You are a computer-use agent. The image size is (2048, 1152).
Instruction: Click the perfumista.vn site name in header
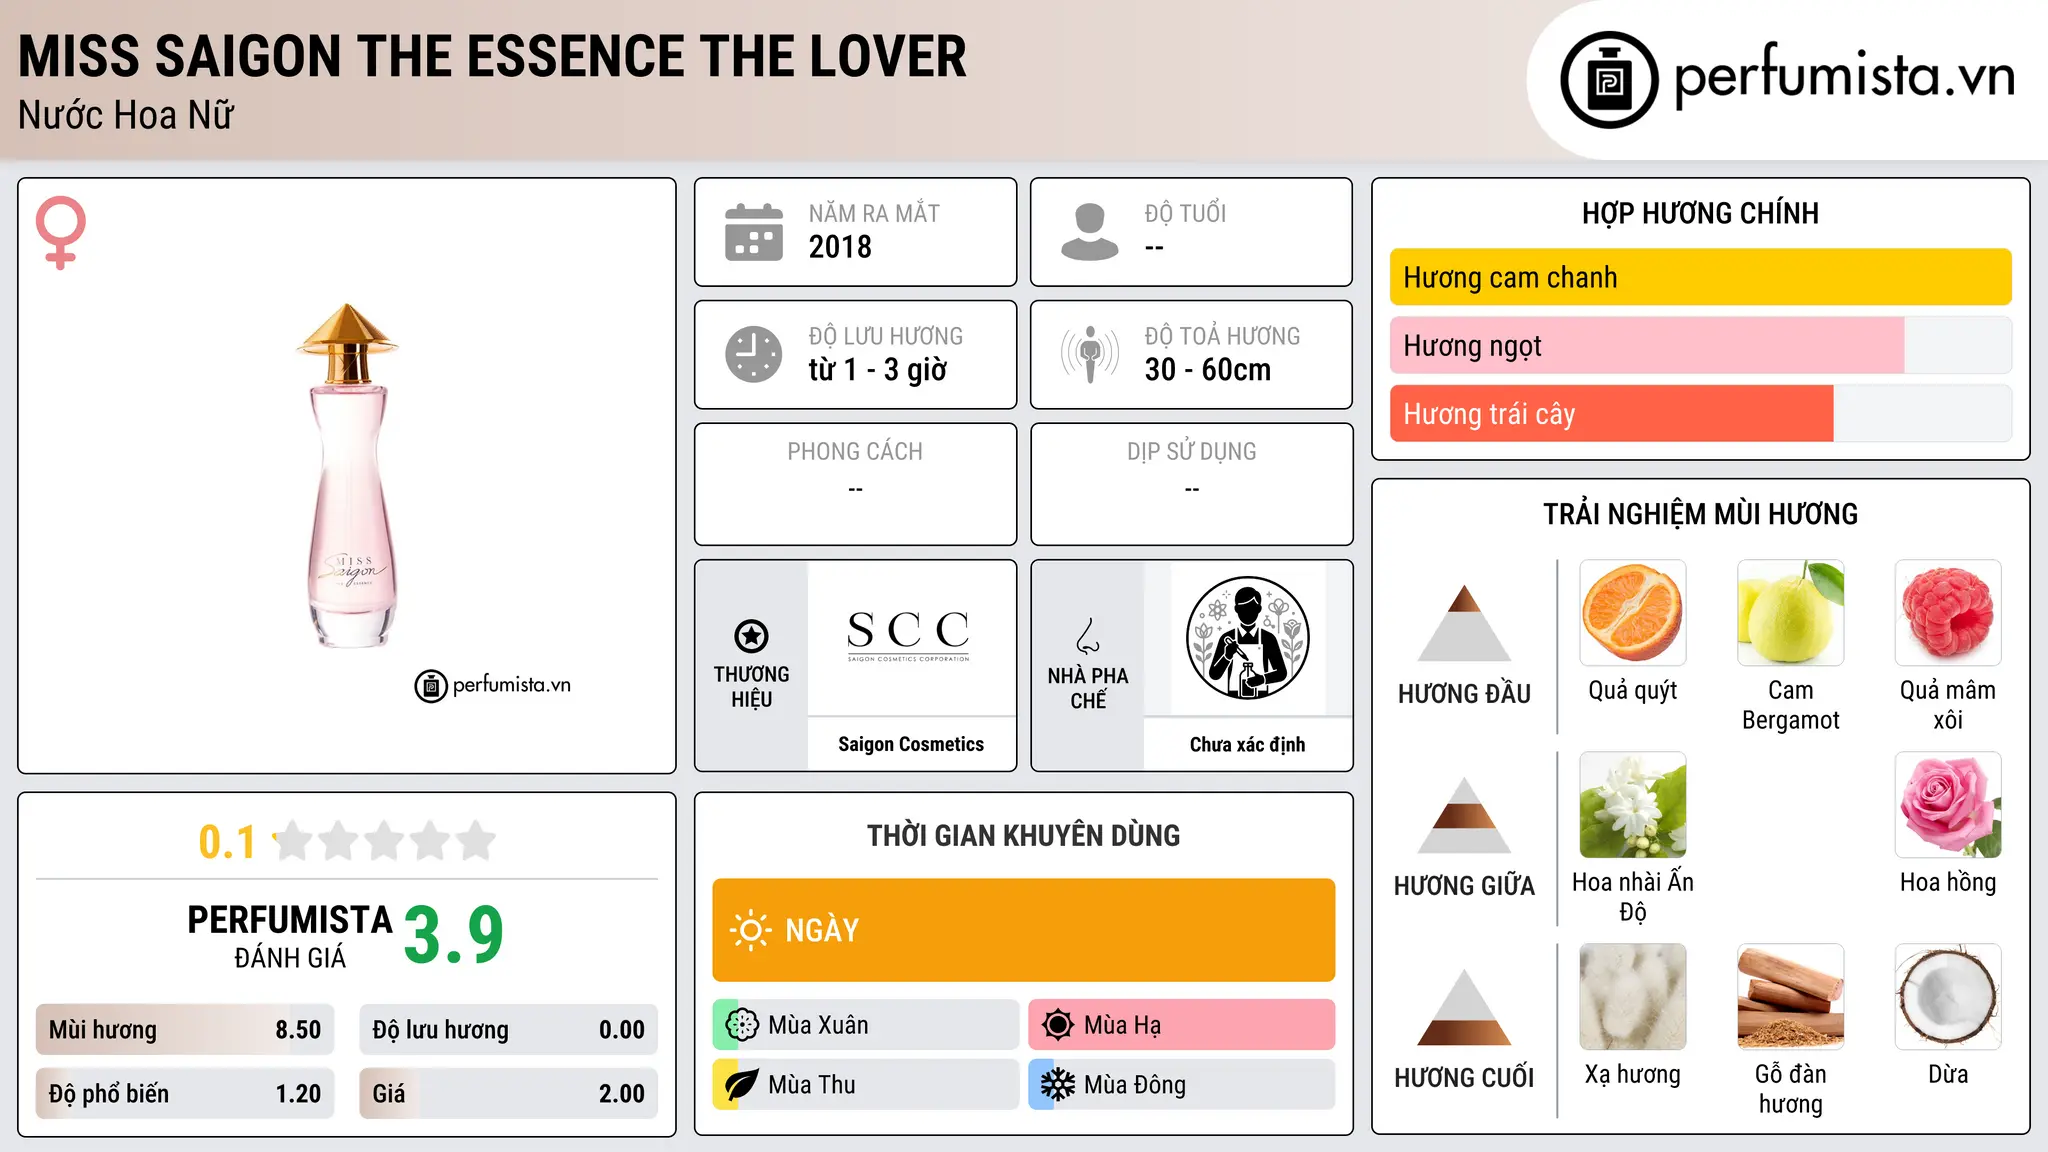pos(1845,76)
